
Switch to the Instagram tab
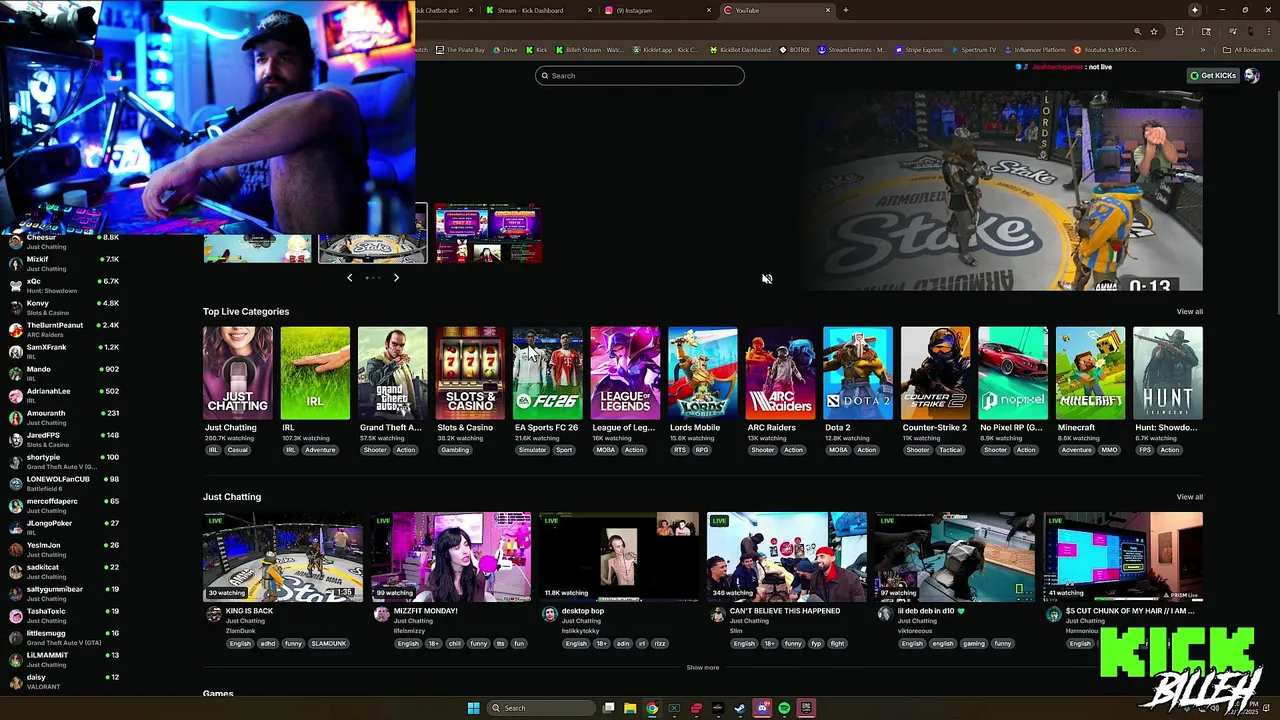point(655,10)
